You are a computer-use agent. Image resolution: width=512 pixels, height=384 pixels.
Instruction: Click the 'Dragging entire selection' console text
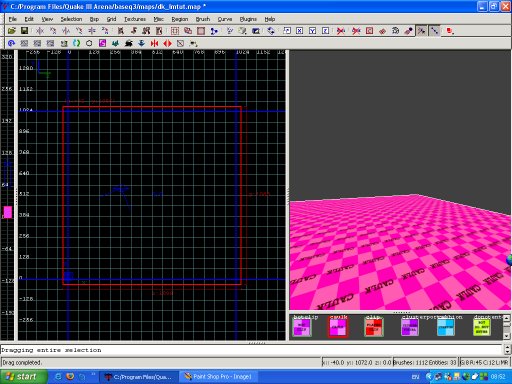point(51,350)
